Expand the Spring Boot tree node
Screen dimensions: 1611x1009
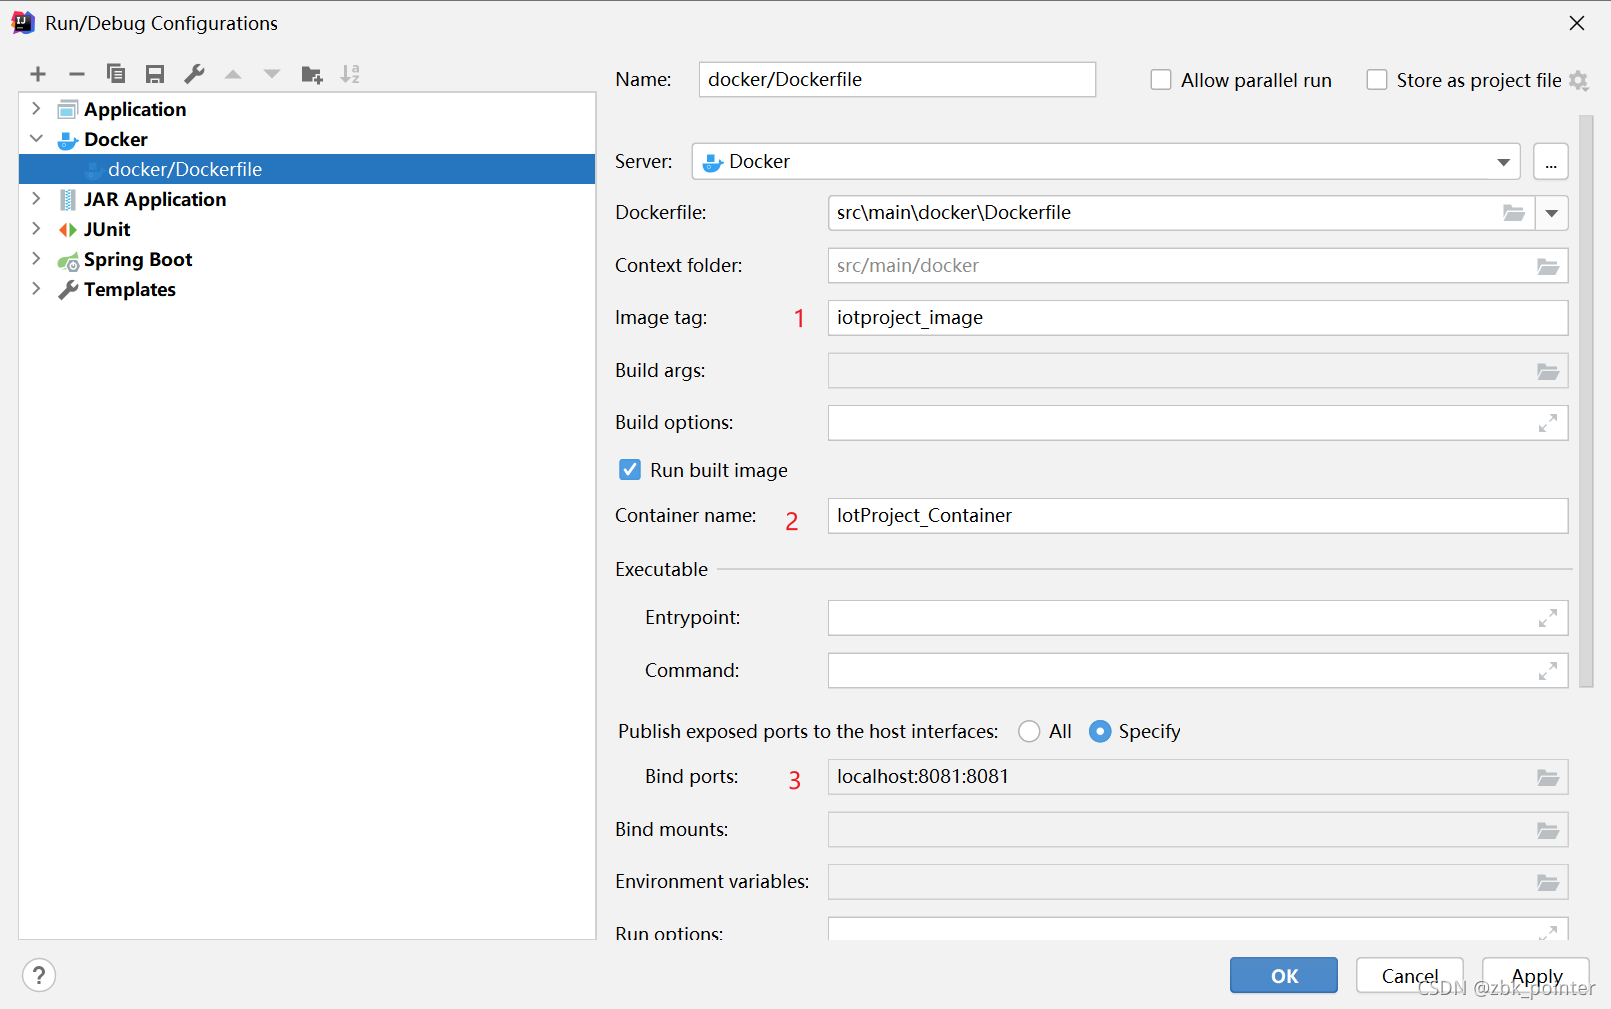36,259
